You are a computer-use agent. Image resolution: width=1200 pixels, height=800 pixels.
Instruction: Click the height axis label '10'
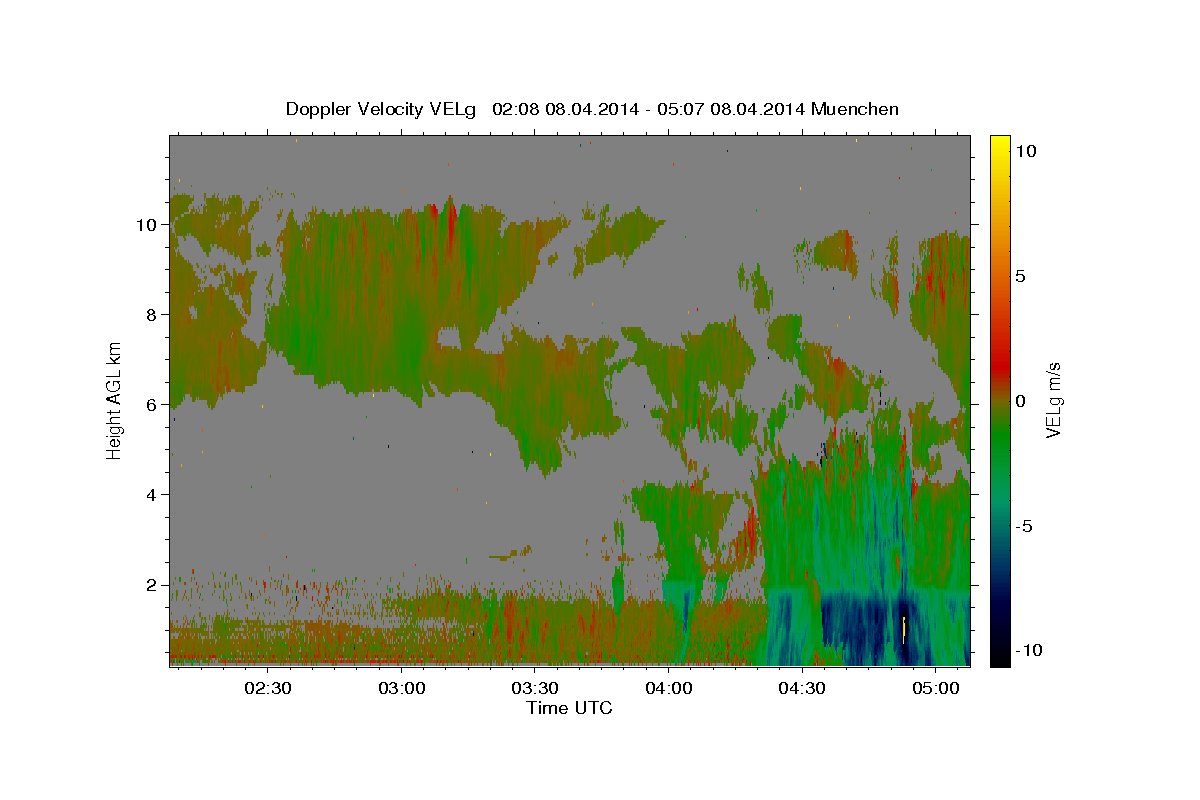(146, 224)
